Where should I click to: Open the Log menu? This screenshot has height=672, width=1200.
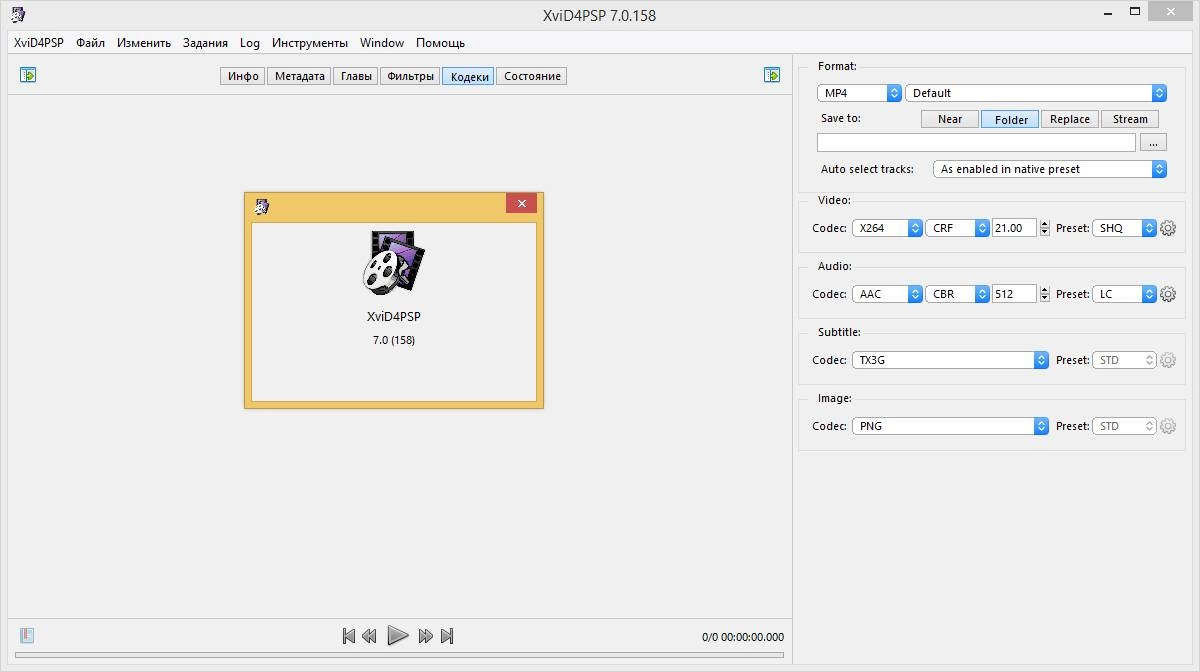pyautogui.click(x=250, y=43)
